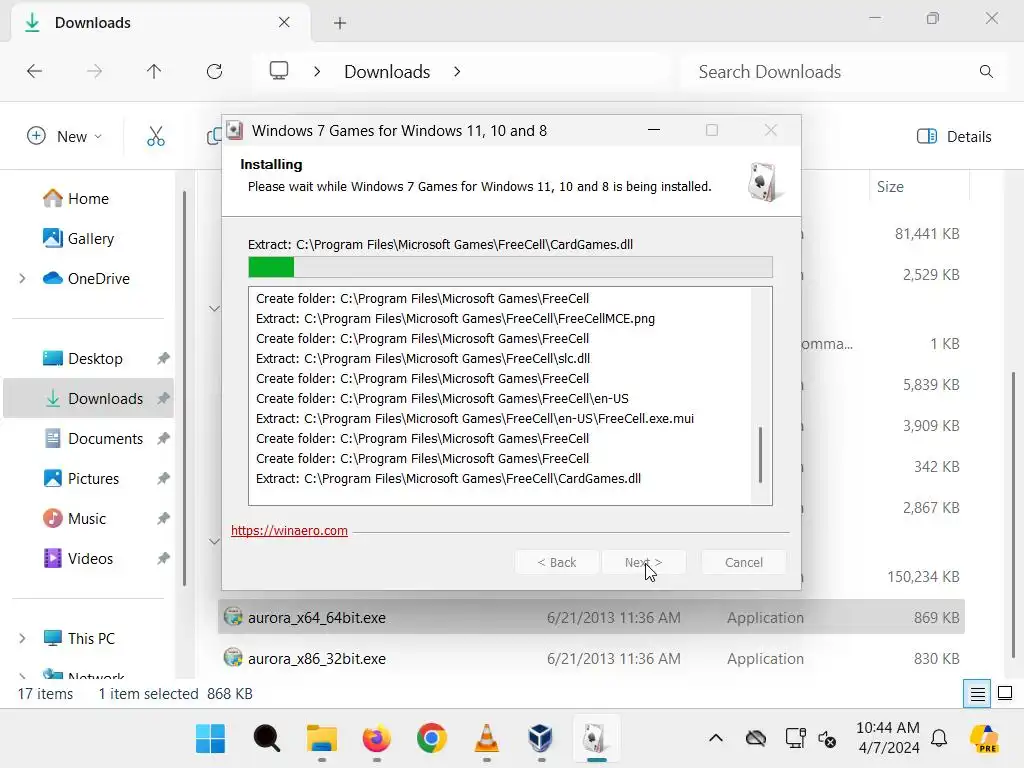
Task: Open VirtualBox from the taskbar
Action: coord(541,739)
